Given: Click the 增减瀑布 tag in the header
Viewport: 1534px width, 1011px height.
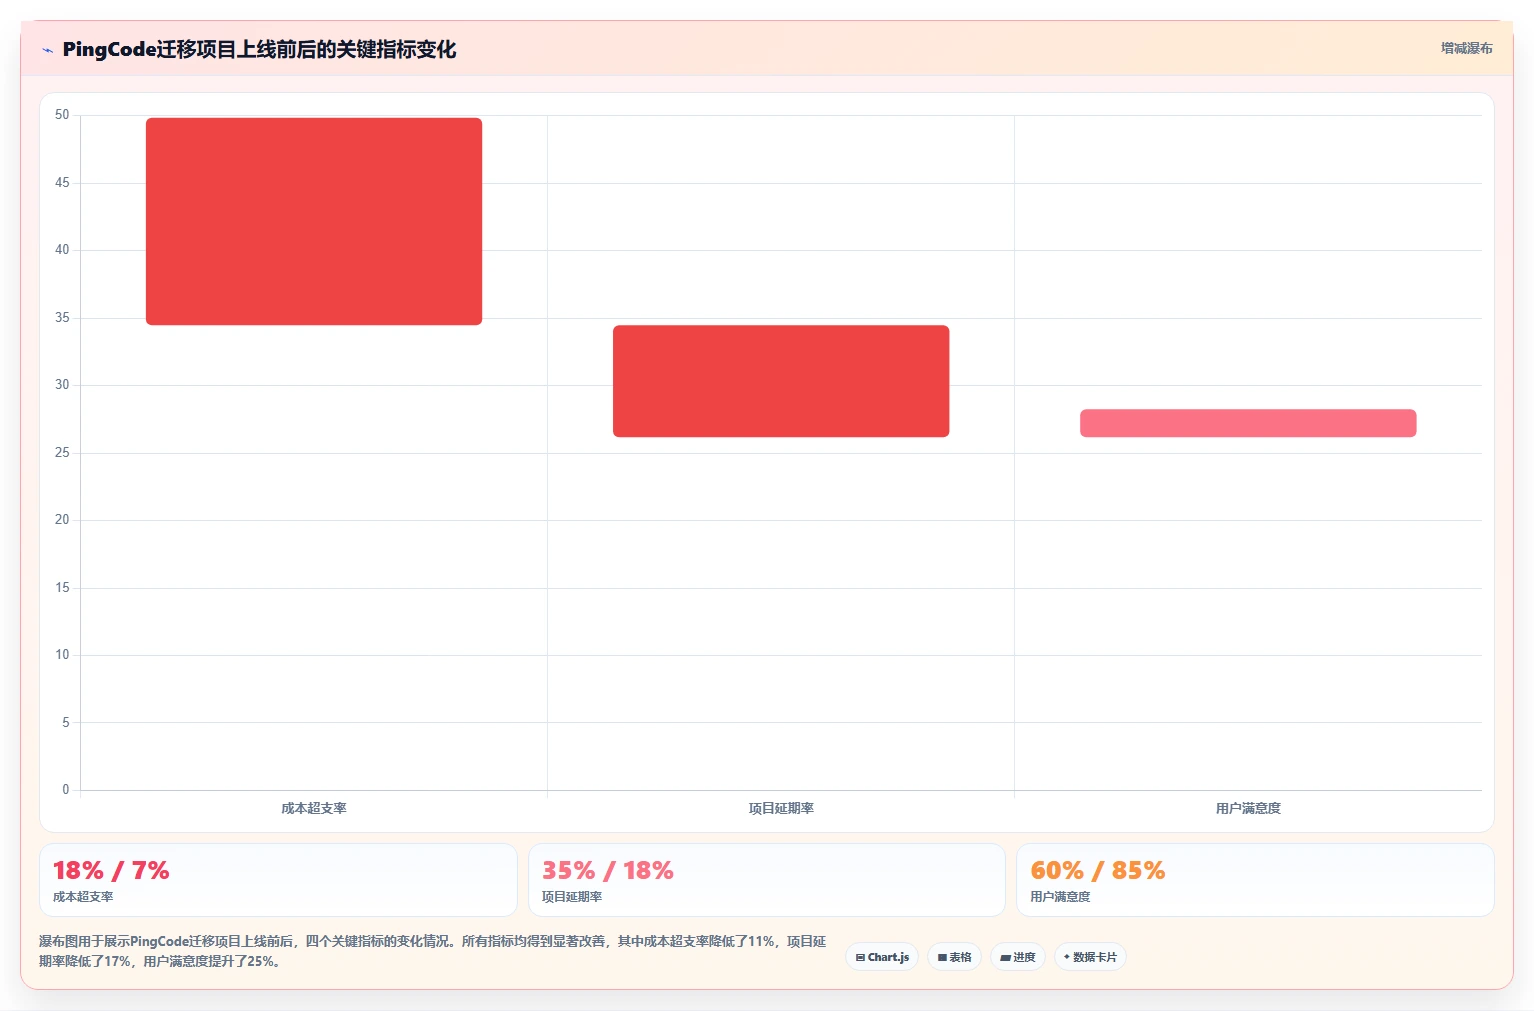Looking at the screenshot, I should click(1466, 48).
